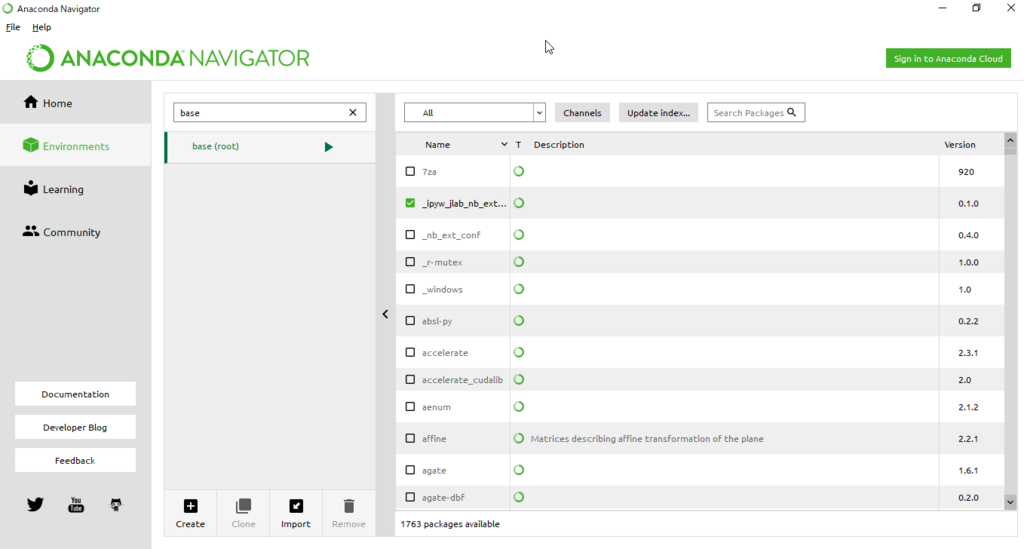Import an environment file

pyautogui.click(x=296, y=513)
